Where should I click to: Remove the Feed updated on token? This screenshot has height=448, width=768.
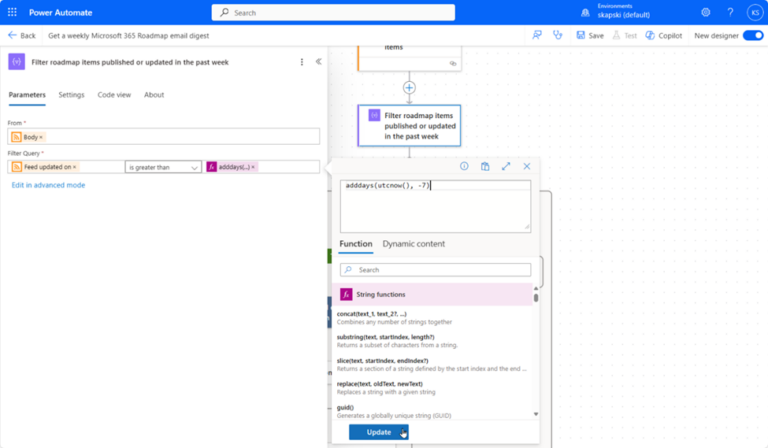point(74,167)
